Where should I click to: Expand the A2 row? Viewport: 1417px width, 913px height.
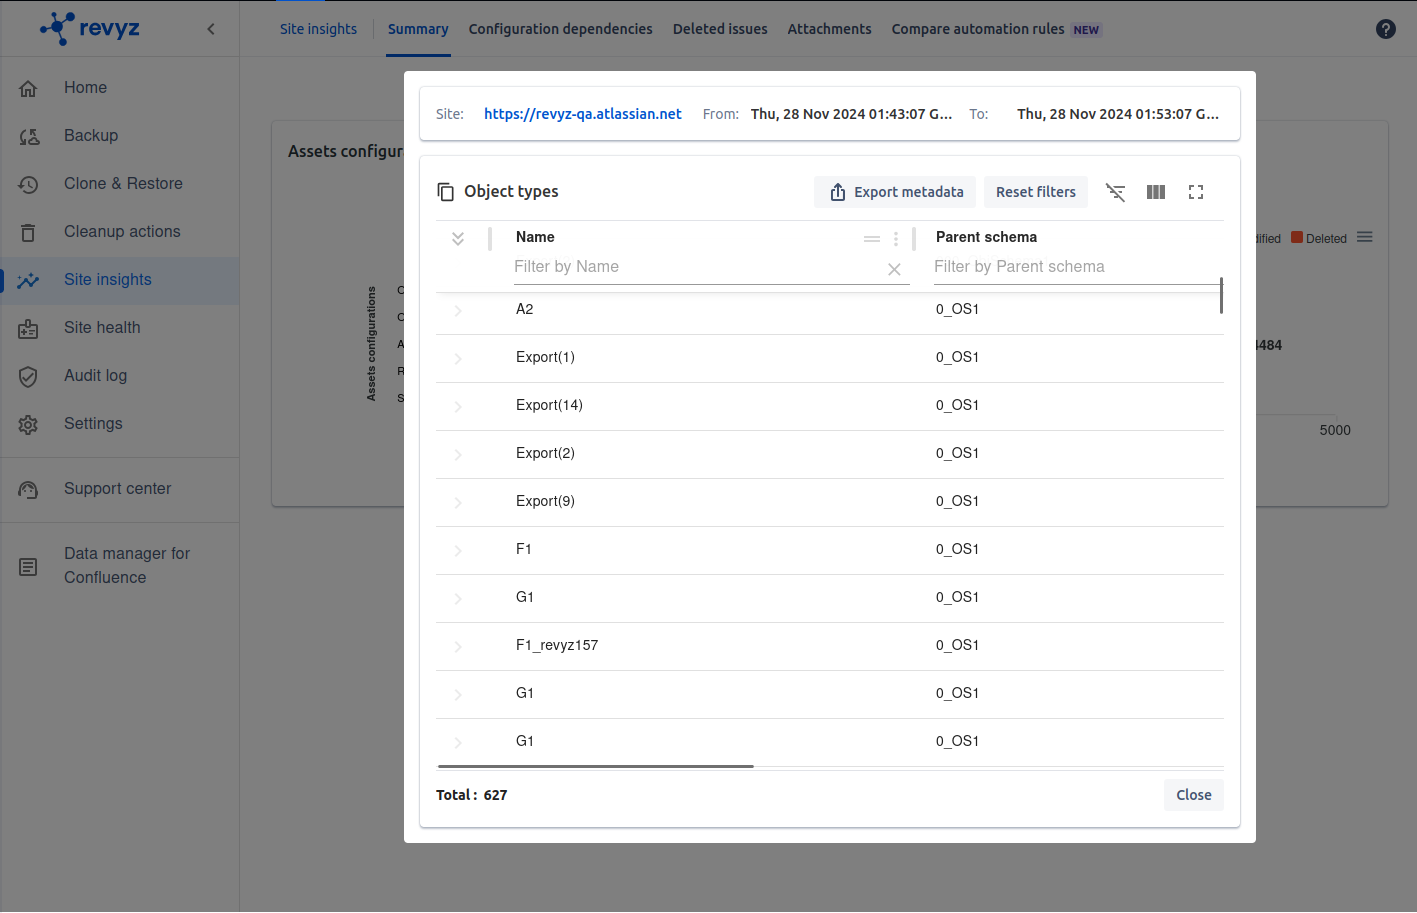tap(458, 310)
